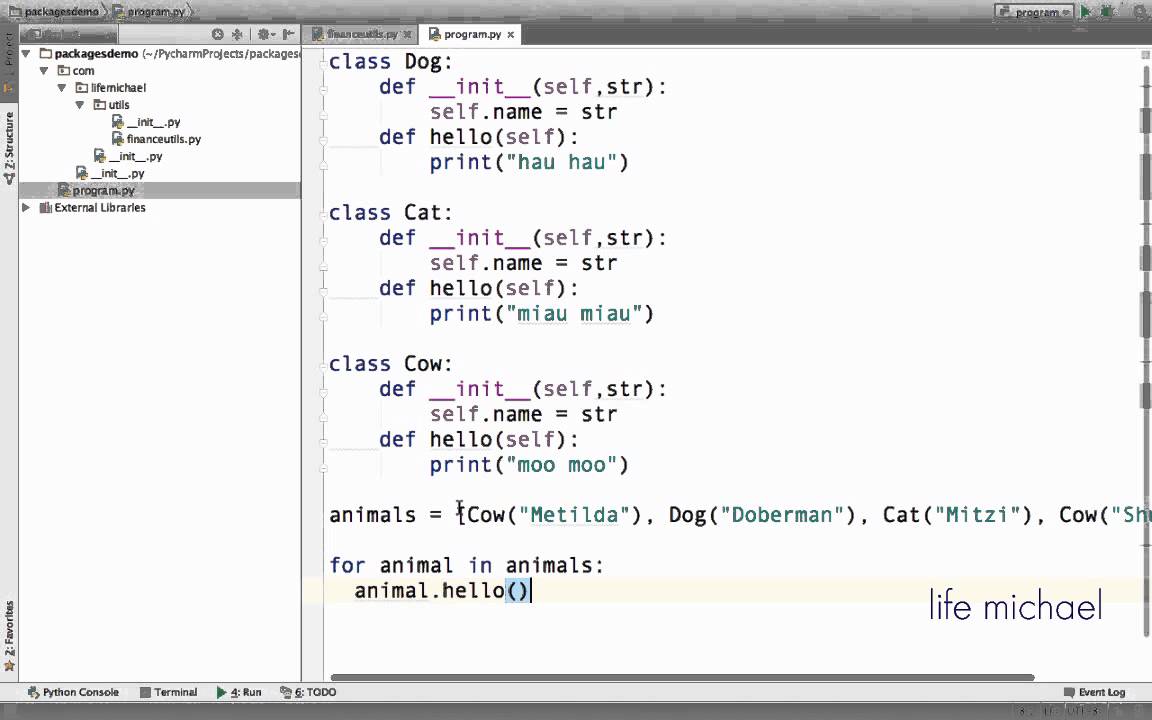The width and height of the screenshot is (1152, 720).
Task: Open the 6: TODO tool window
Action: coord(308,692)
